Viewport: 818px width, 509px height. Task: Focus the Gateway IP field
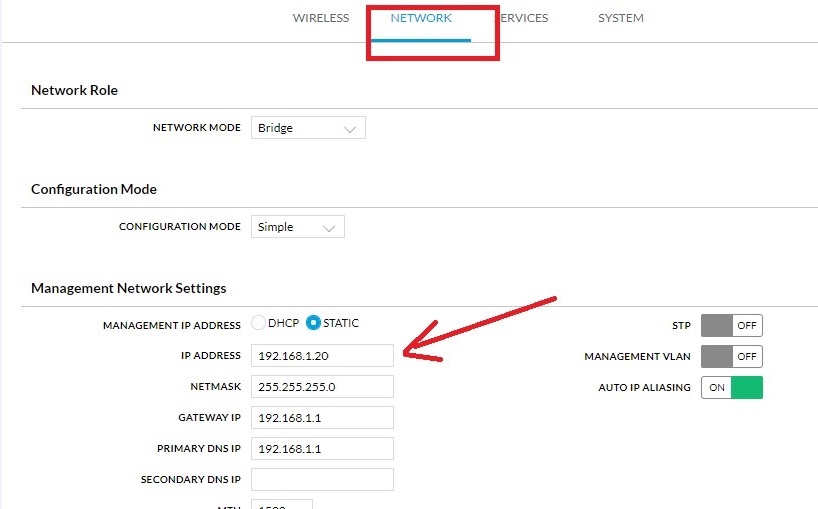click(322, 417)
